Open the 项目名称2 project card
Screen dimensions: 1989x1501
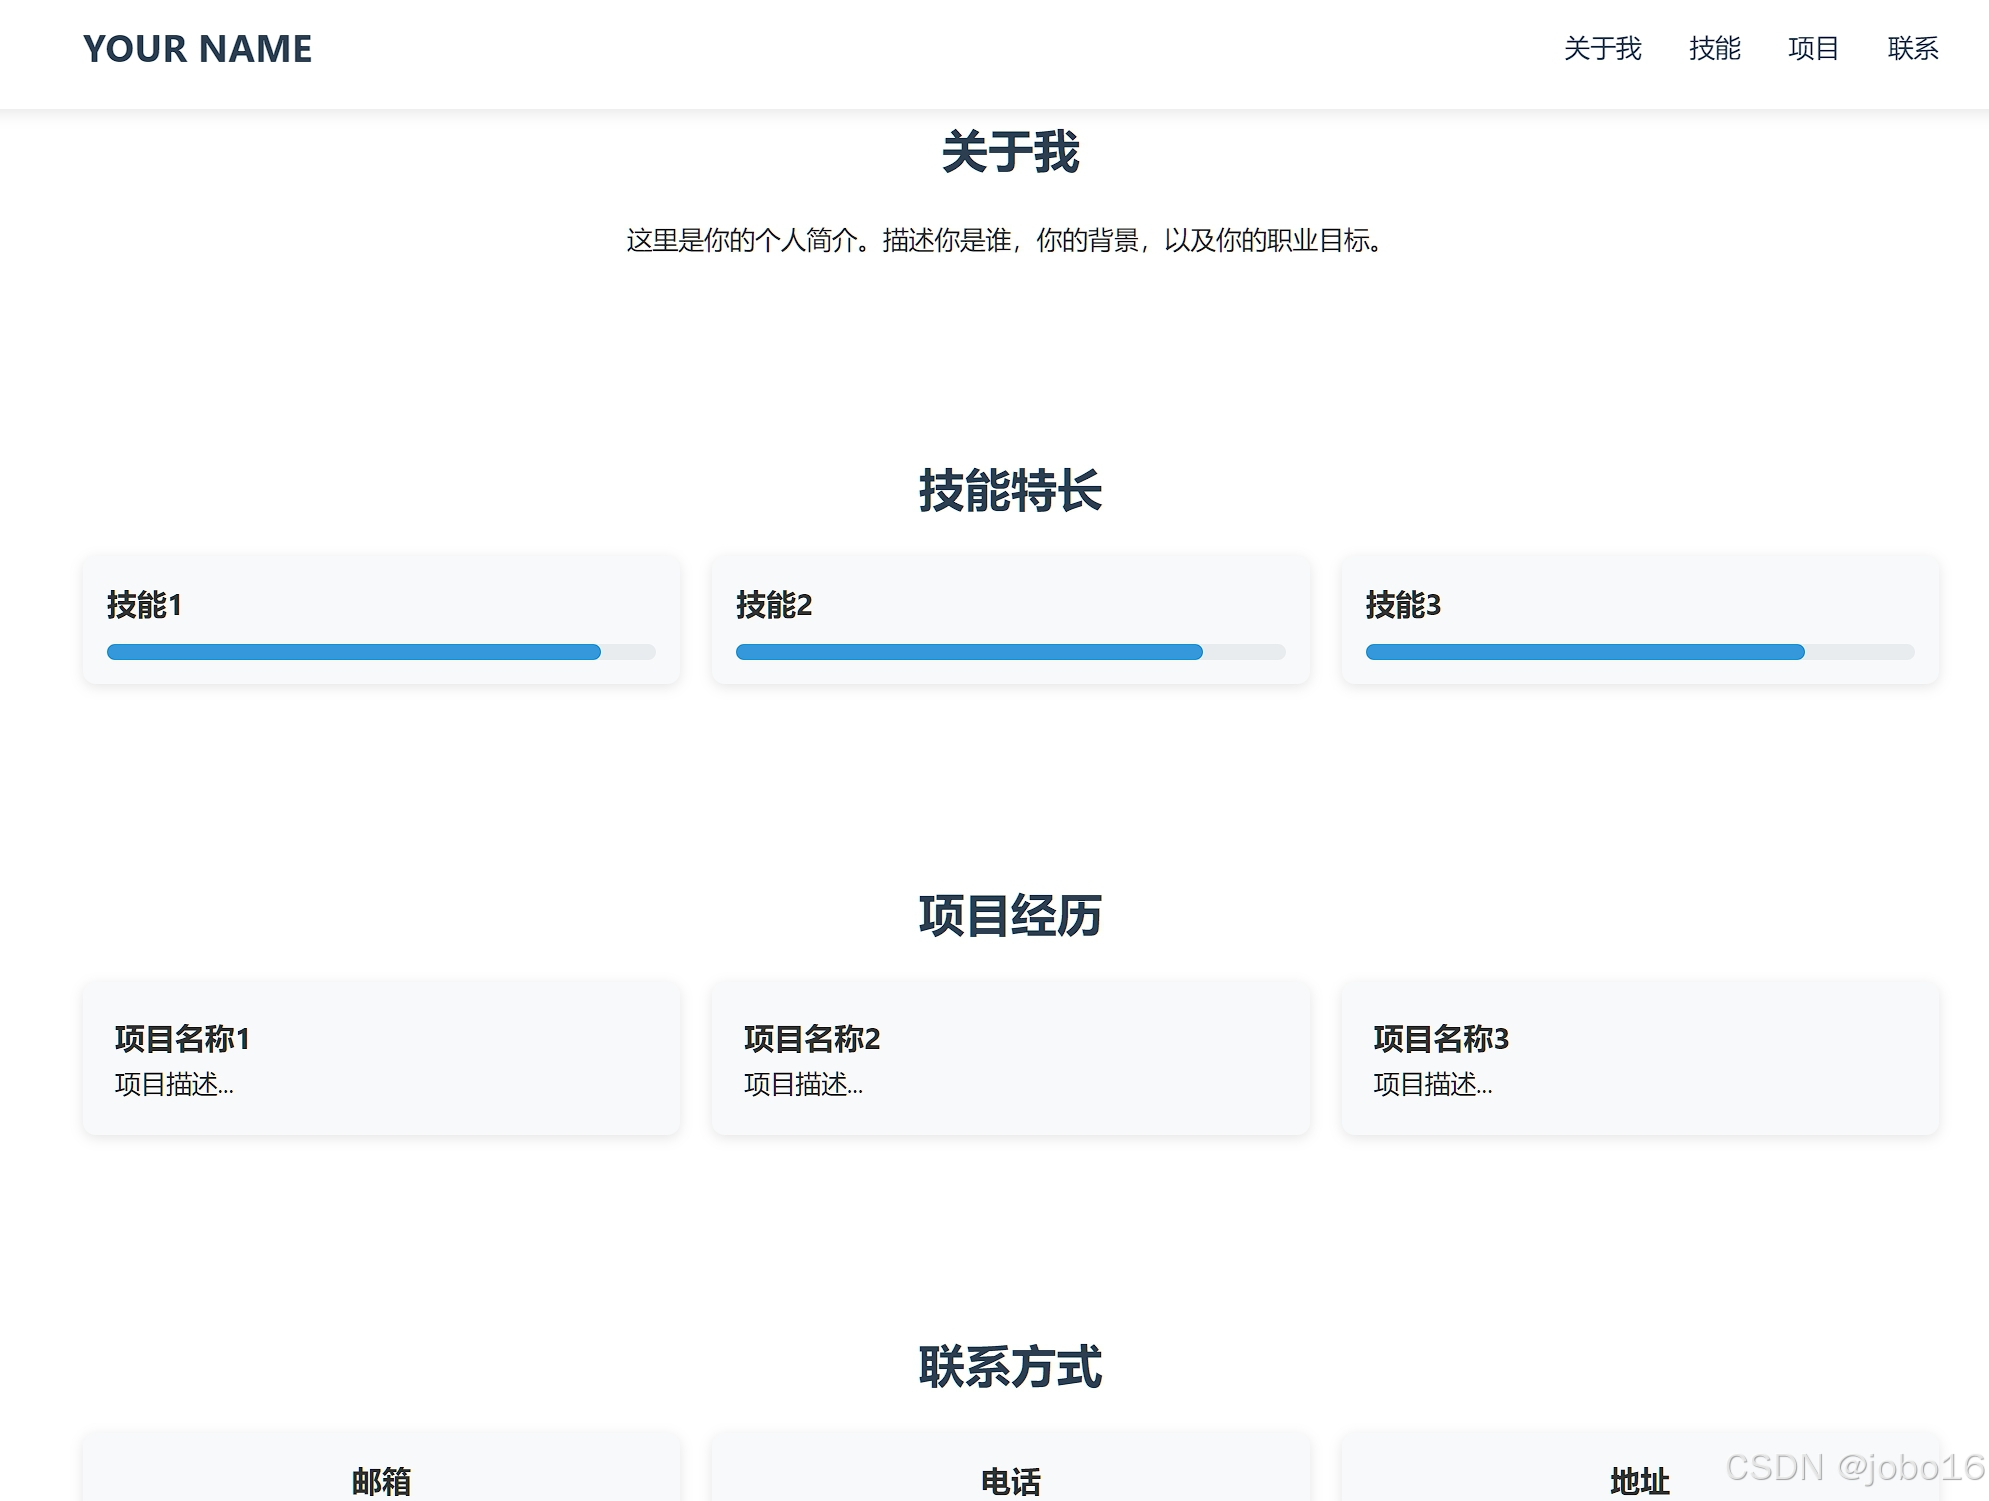1010,1058
